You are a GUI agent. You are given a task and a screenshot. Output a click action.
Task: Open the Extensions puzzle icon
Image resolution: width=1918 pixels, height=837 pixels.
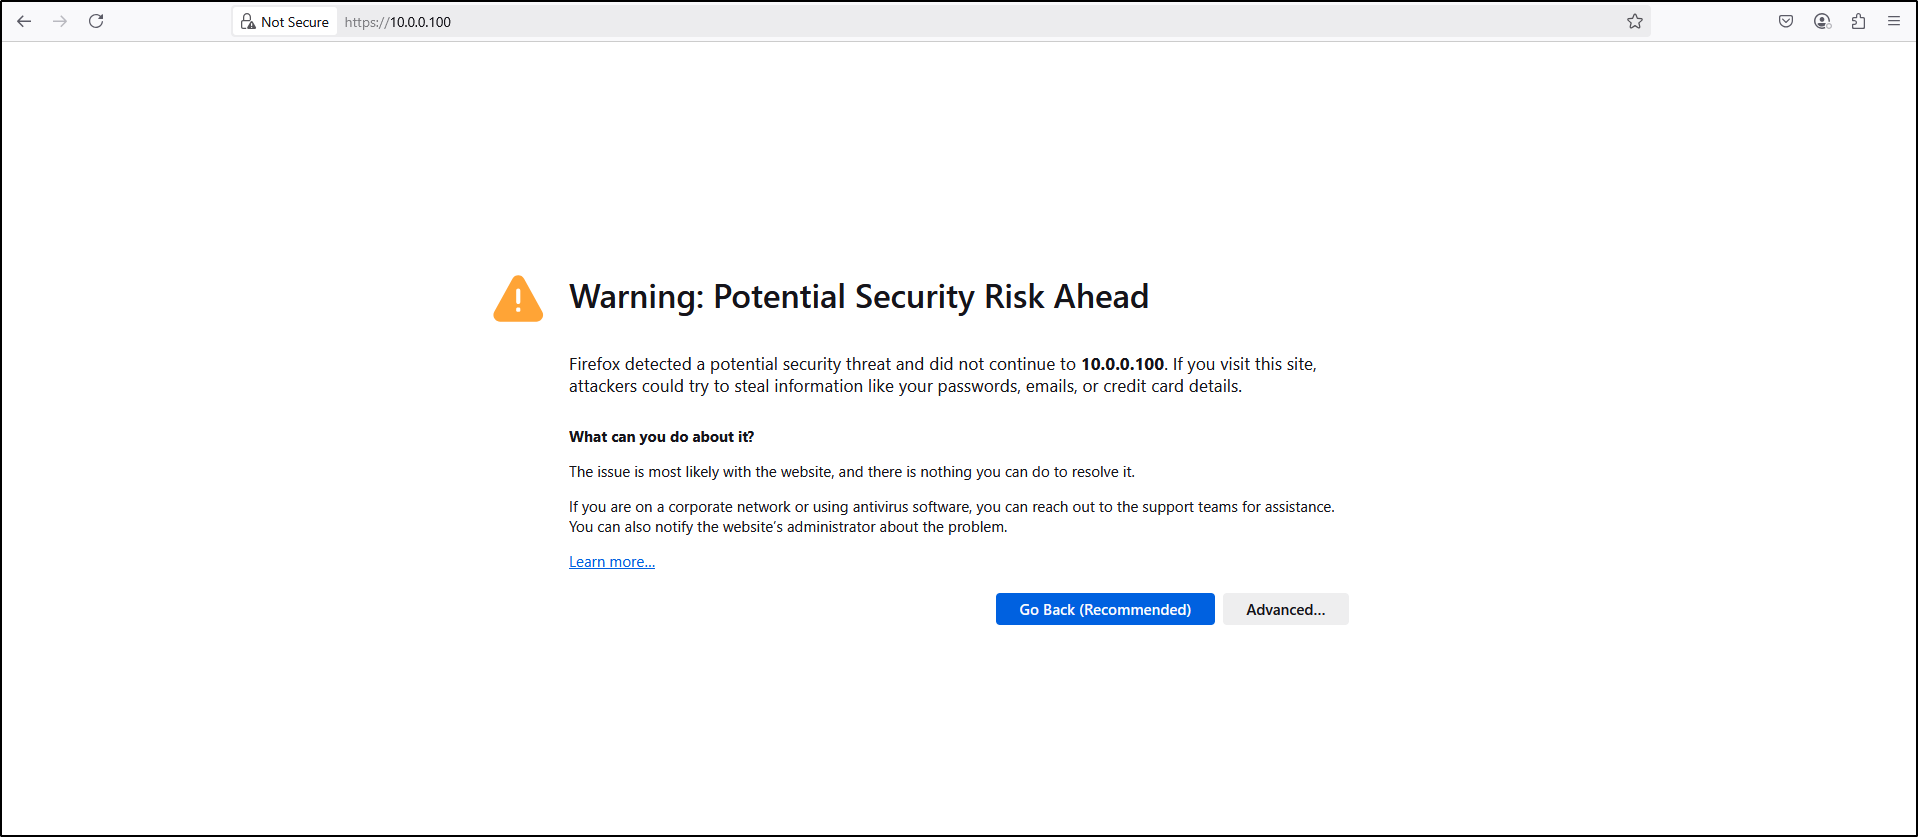point(1858,21)
